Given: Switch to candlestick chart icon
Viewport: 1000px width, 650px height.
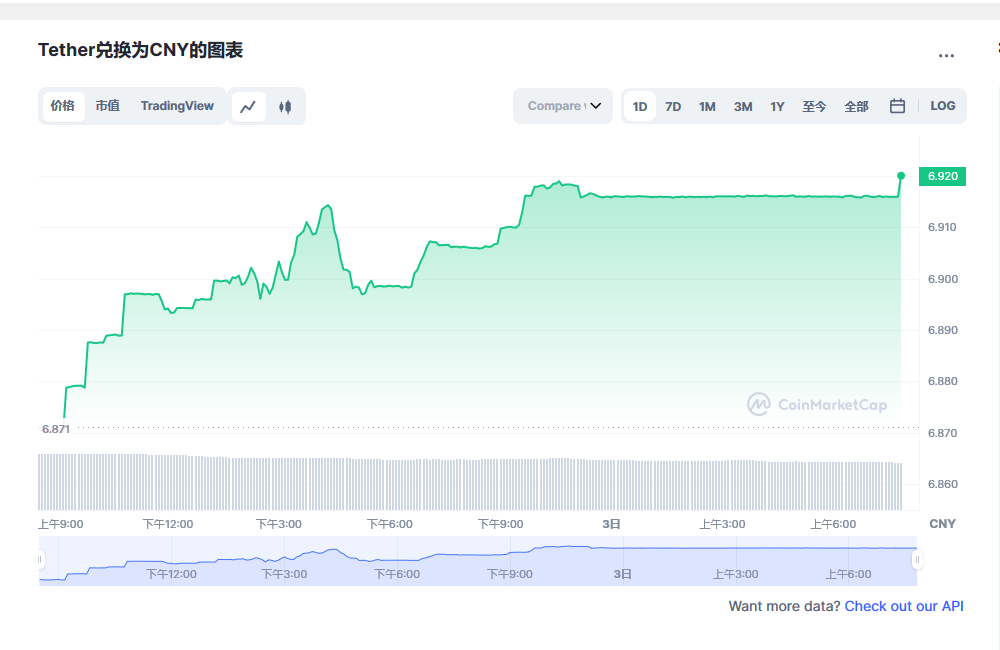Looking at the screenshot, I should [285, 107].
